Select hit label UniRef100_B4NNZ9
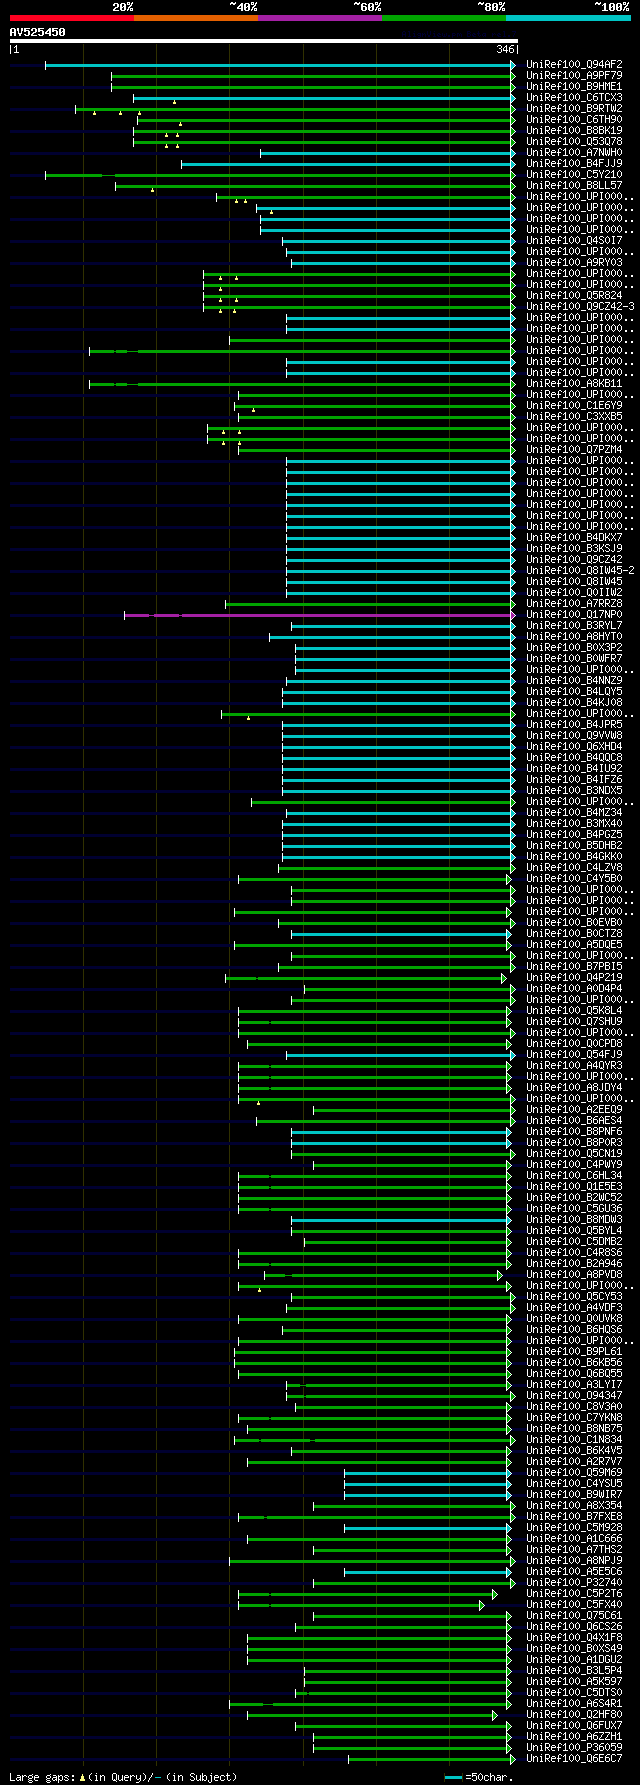Image resolution: width=640 pixels, height=1785 pixels. click(574, 681)
